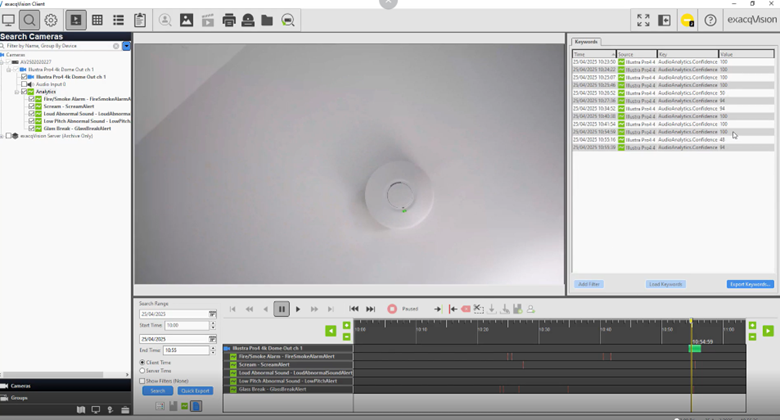
Task: Select the Server Time radio button
Action: [142, 371]
